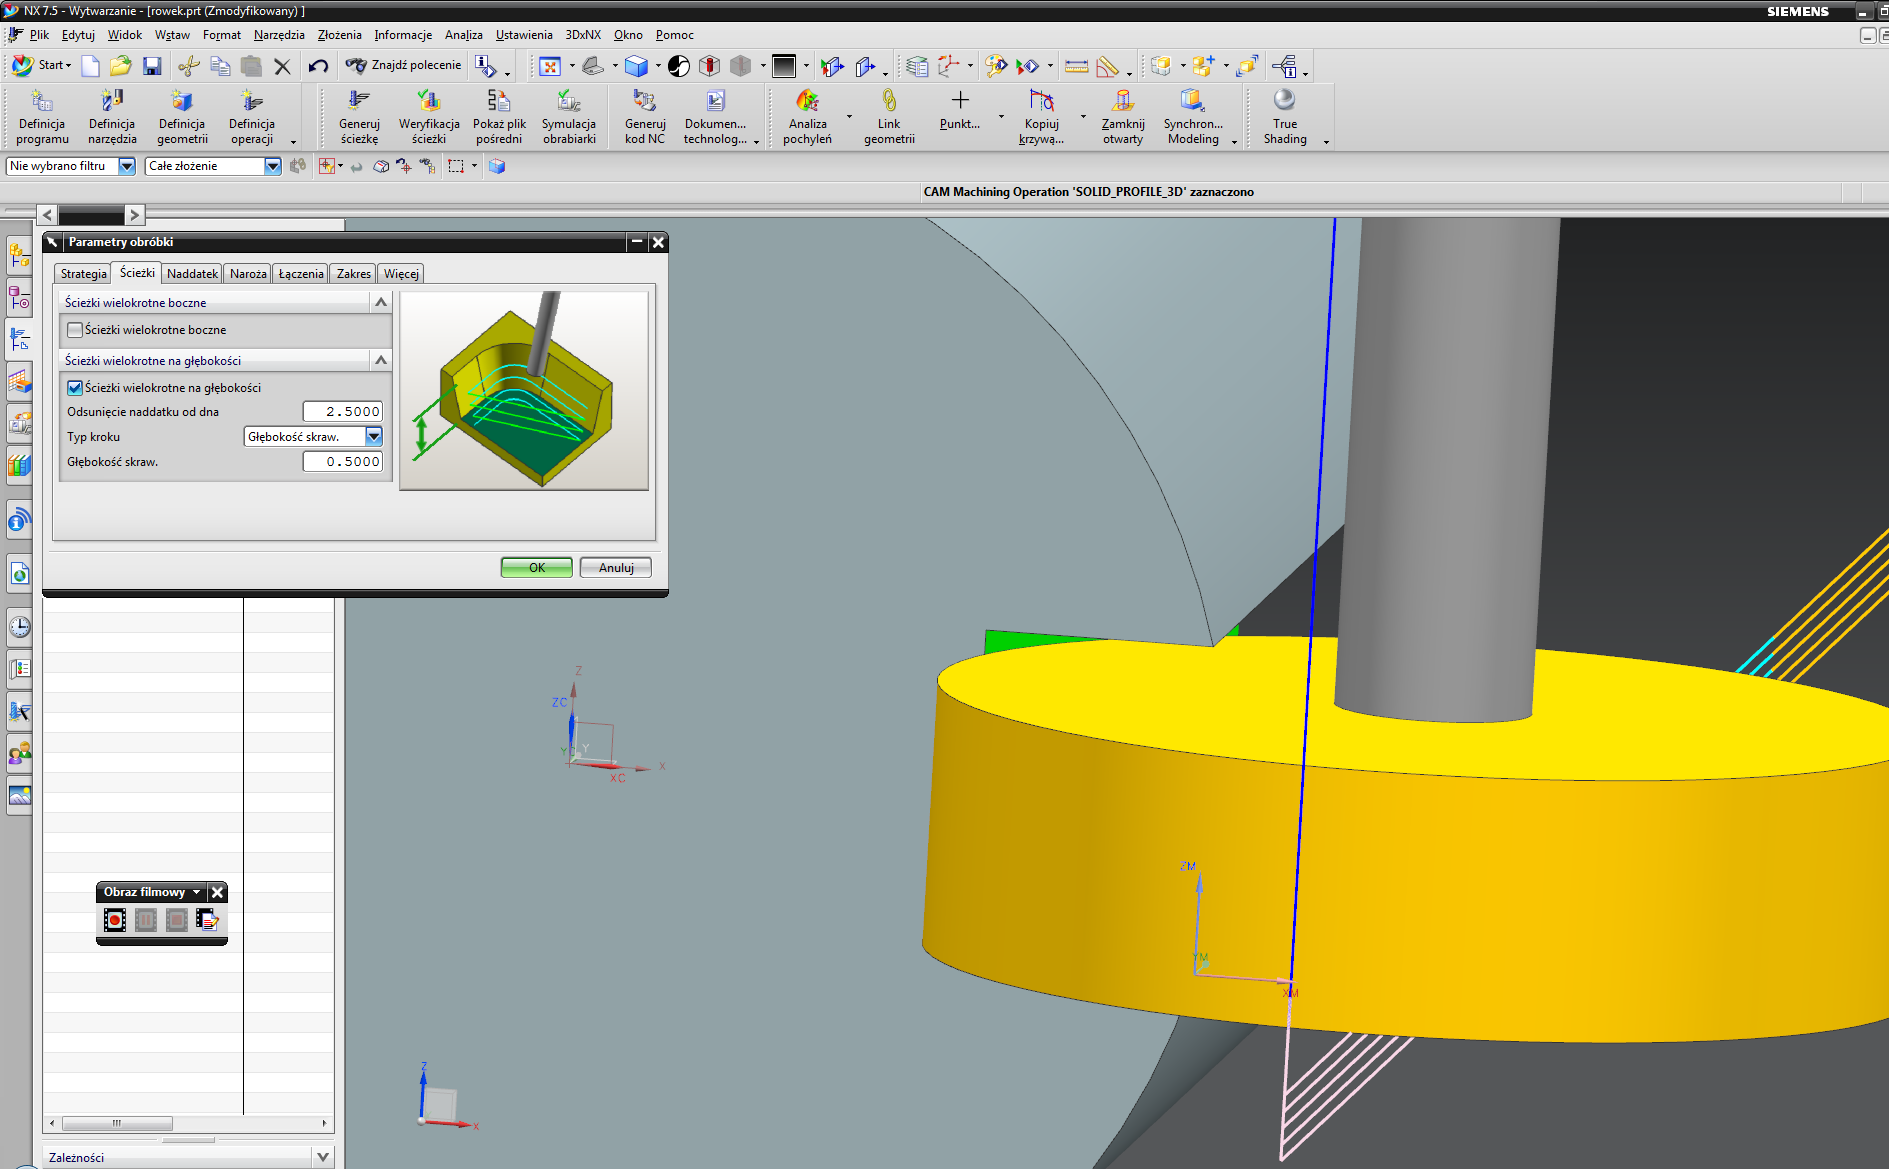This screenshot has width=1889, height=1169.
Task: Click Link geometrii icon
Action: 889,116
